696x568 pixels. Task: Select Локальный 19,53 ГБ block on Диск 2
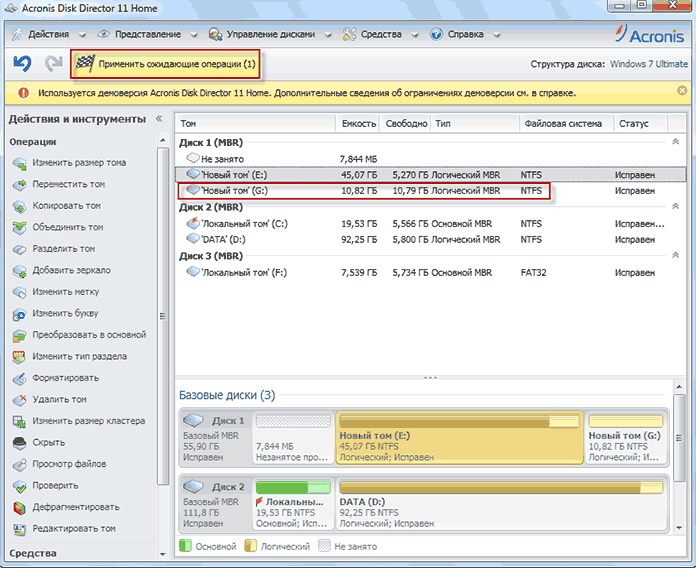(293, 504)
